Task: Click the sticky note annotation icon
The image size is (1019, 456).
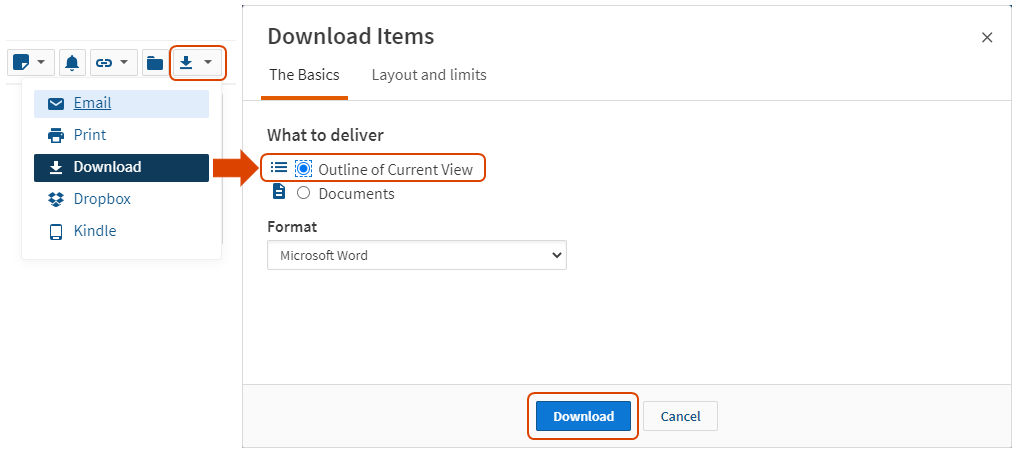Action: [21, 63]
